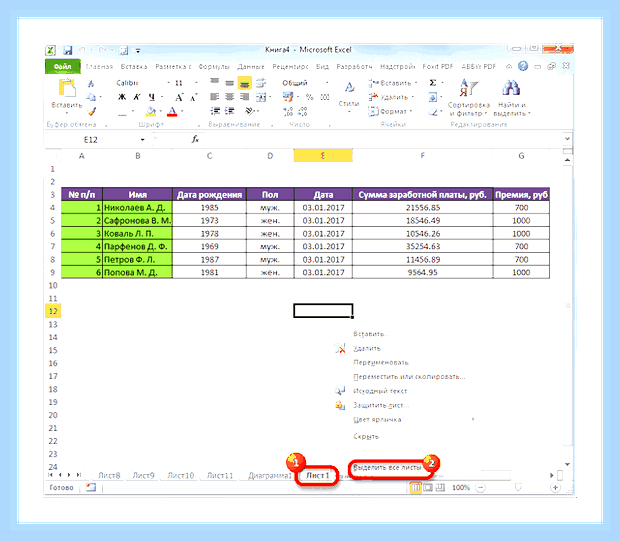Screen dimensions: 620x541
Task: Click the text orientation icon
Action: pyautogui.click(x=250, y=112)
